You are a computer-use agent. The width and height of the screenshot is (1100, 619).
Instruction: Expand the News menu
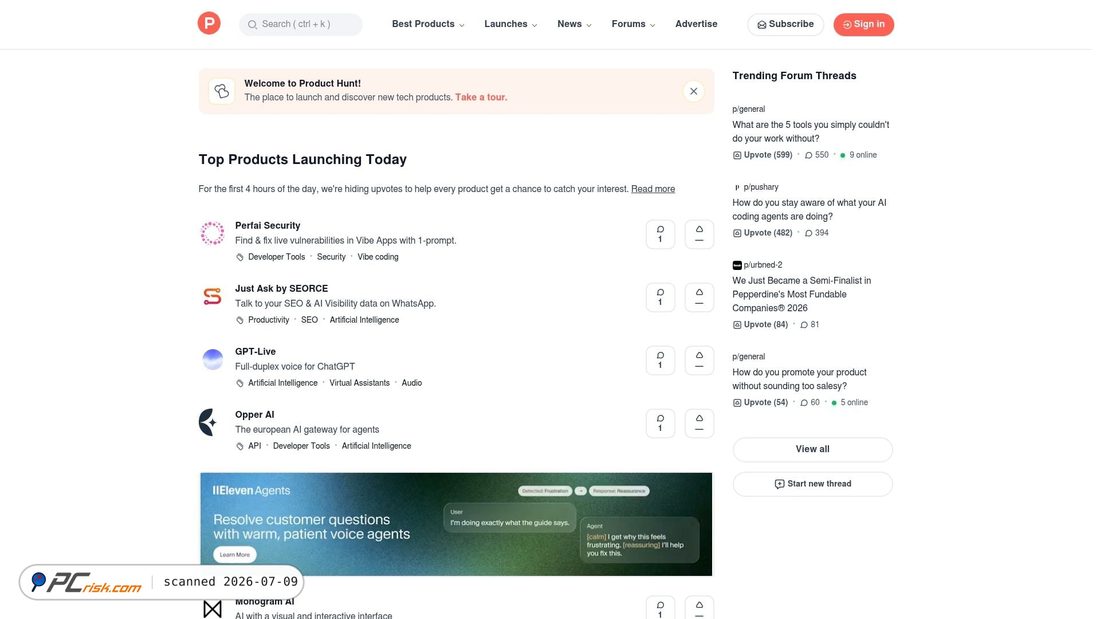pyautogui.click(x=575, y=24)
